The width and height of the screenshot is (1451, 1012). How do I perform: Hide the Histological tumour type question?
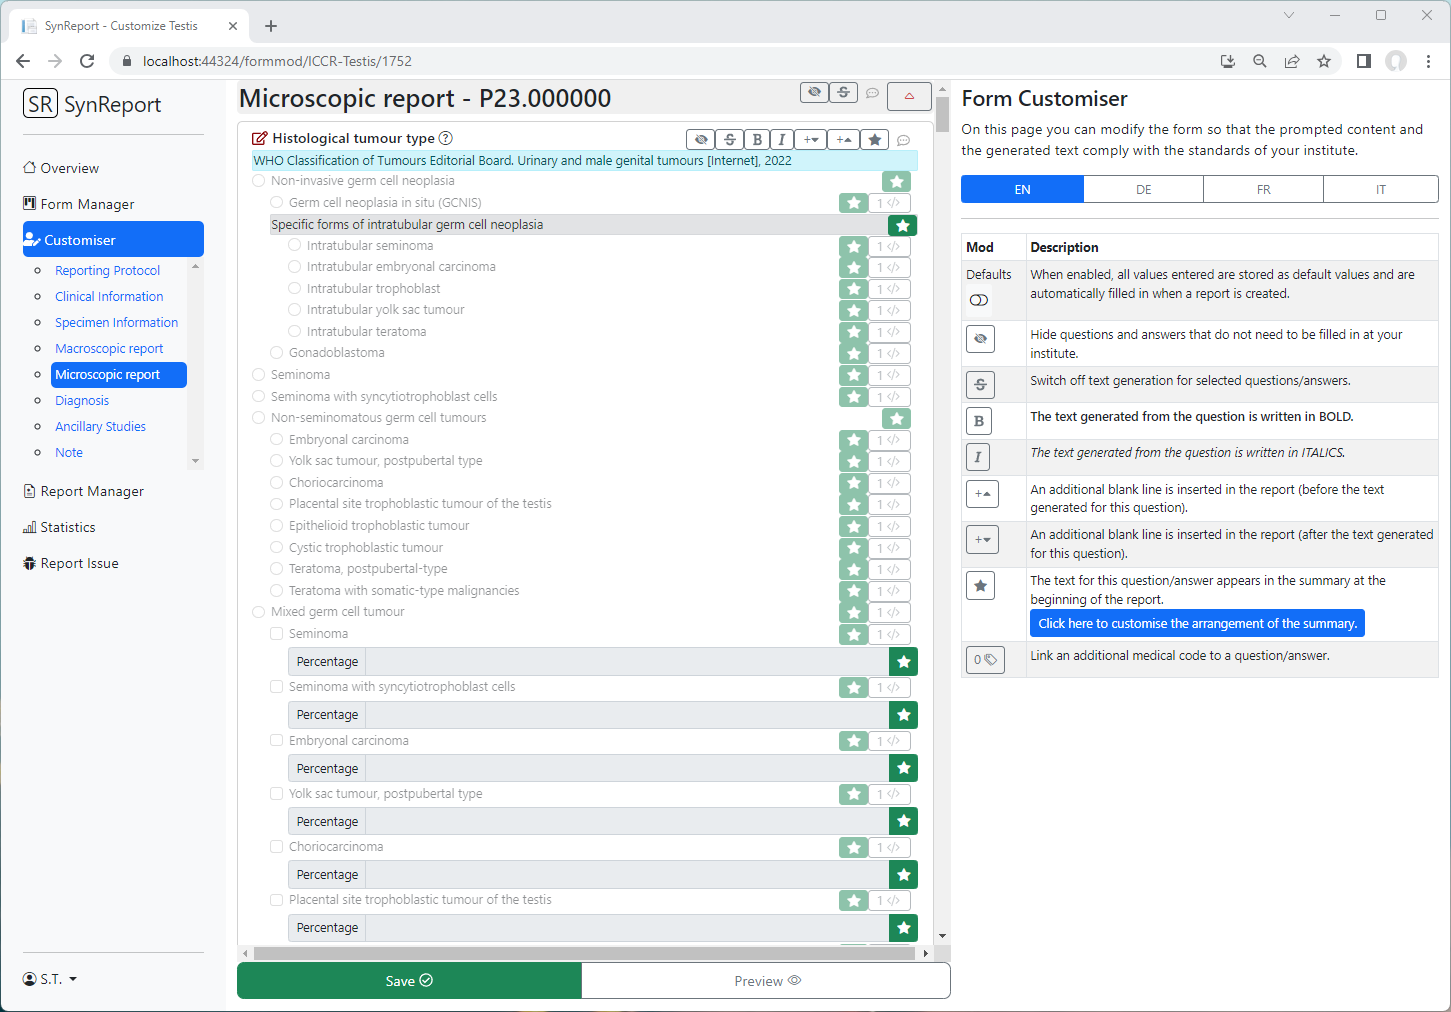(x=702, y=140)
